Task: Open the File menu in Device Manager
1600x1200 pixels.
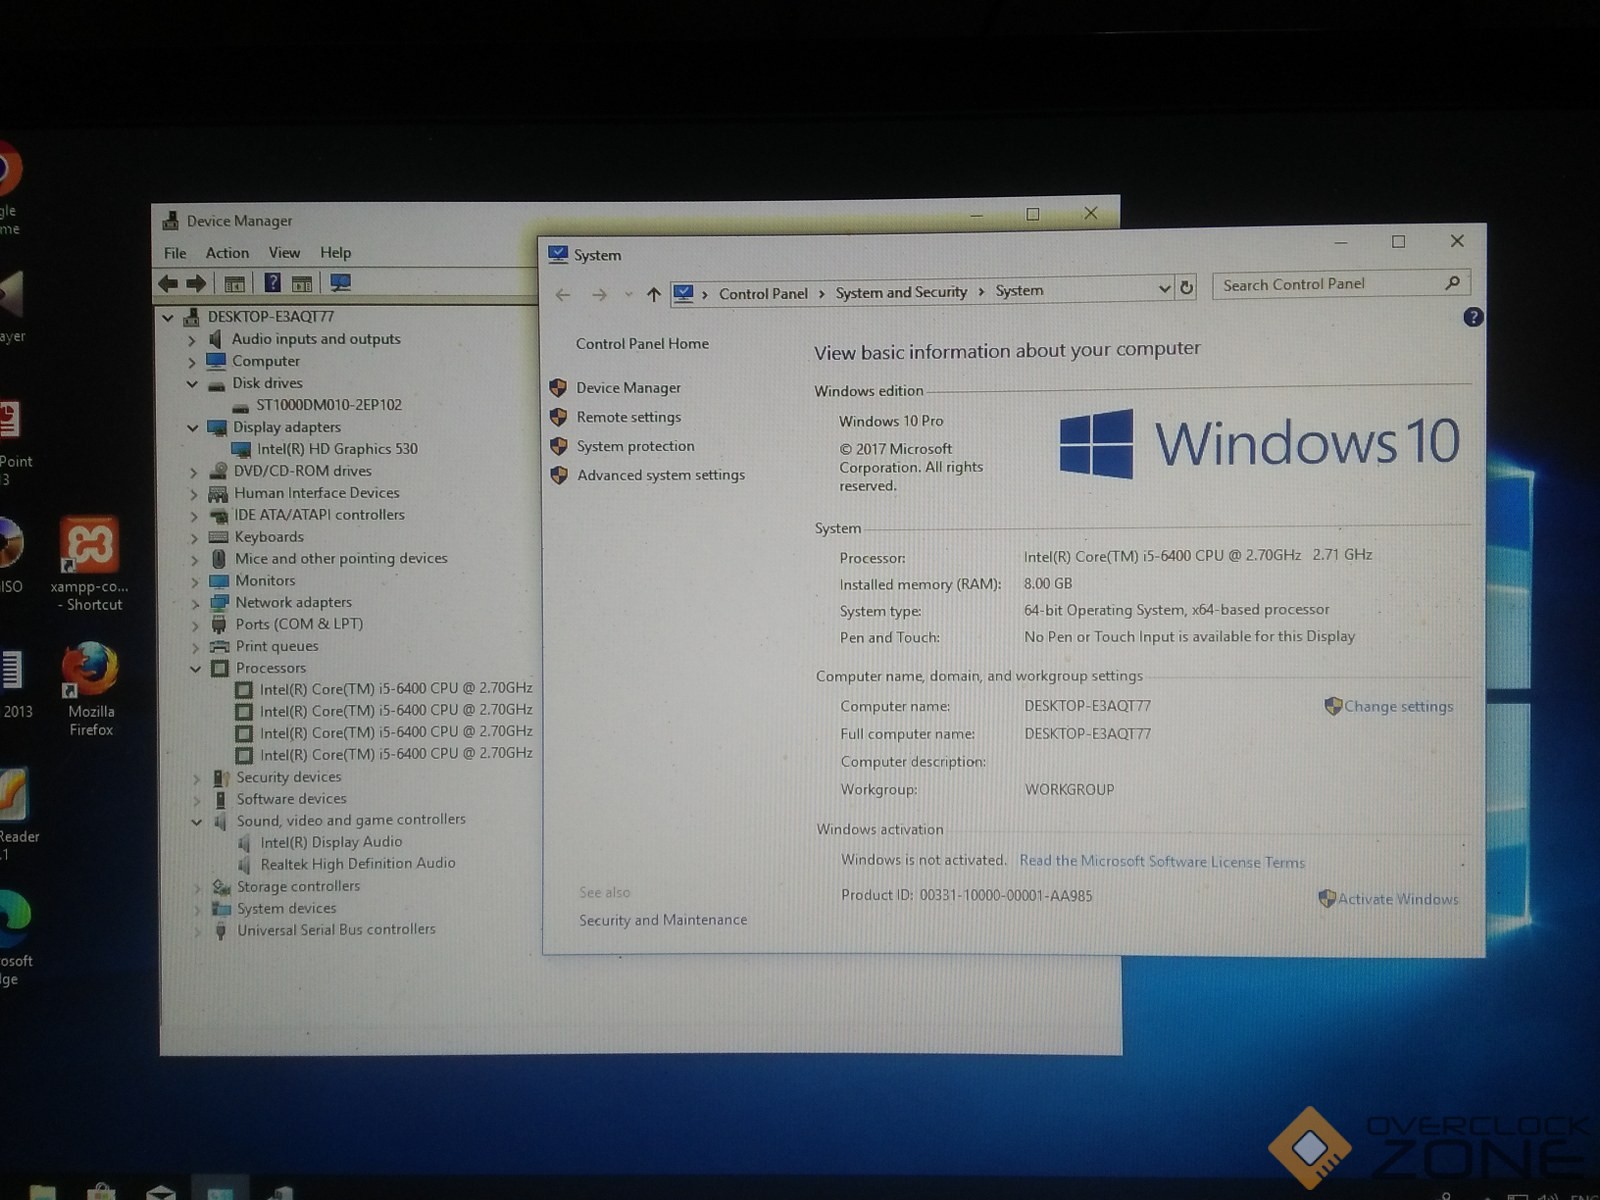Action: point(175,253)
